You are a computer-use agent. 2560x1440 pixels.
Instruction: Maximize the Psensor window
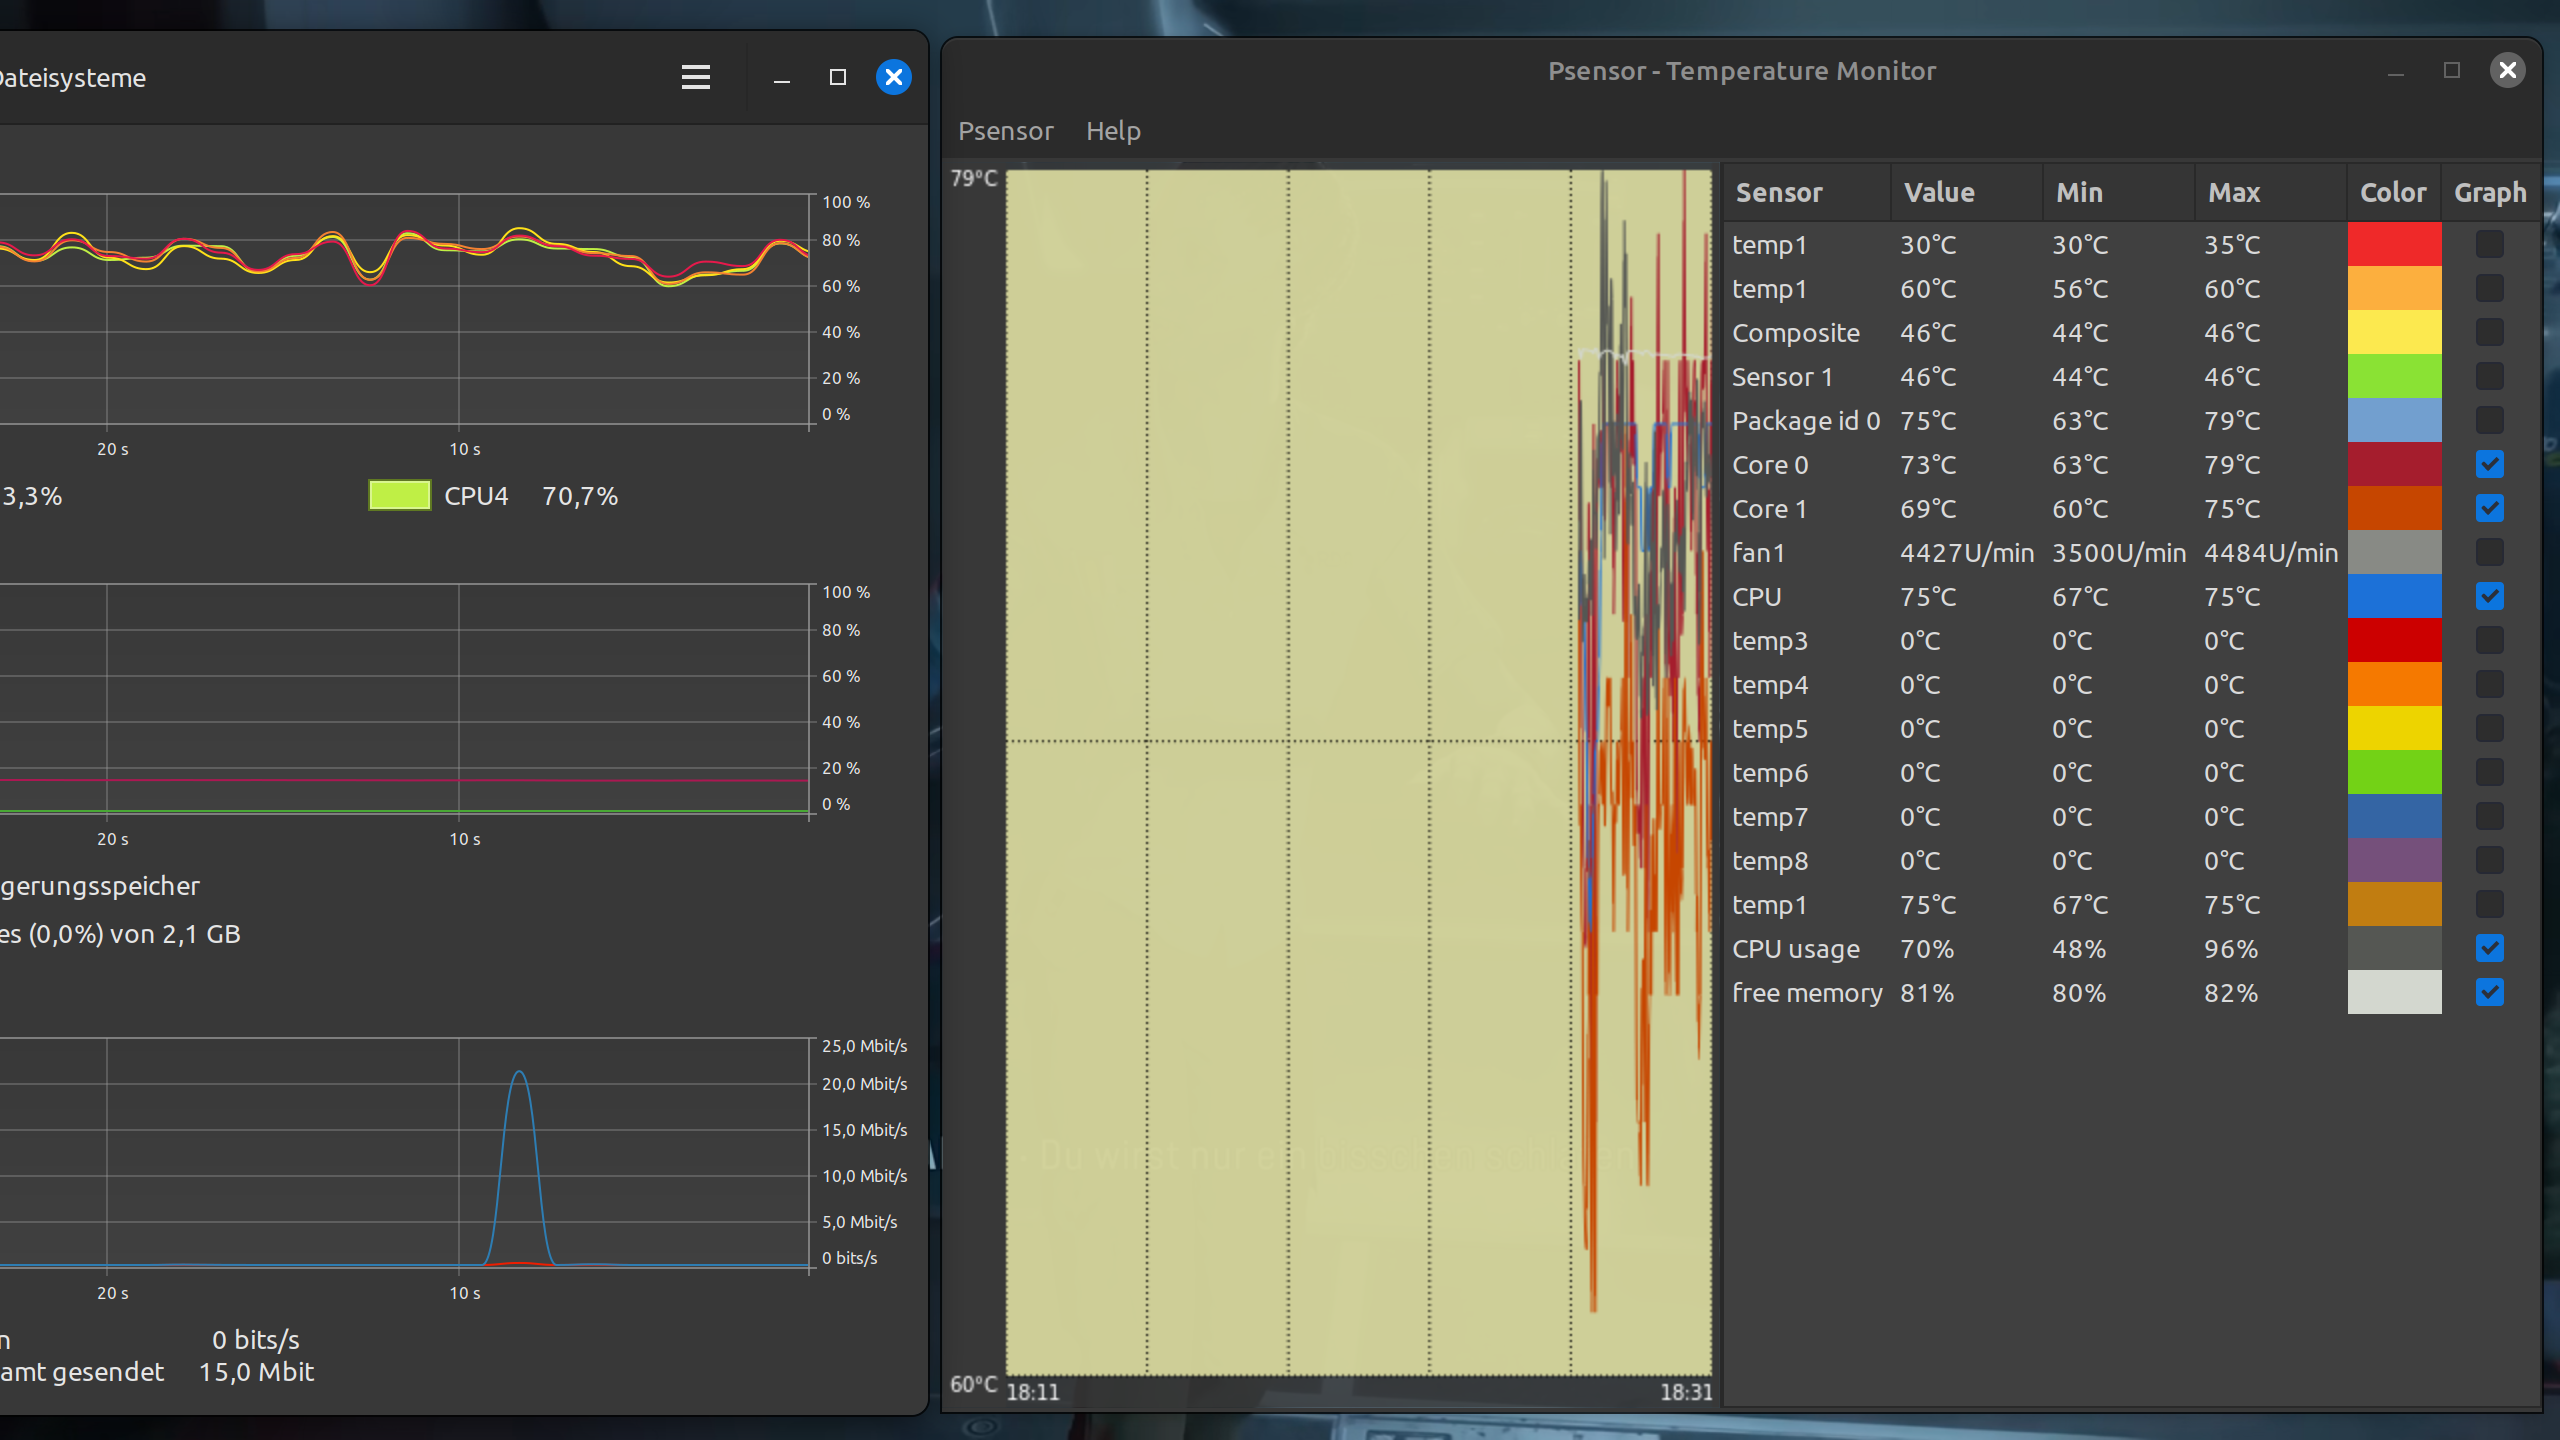(x=2451, y=70)
